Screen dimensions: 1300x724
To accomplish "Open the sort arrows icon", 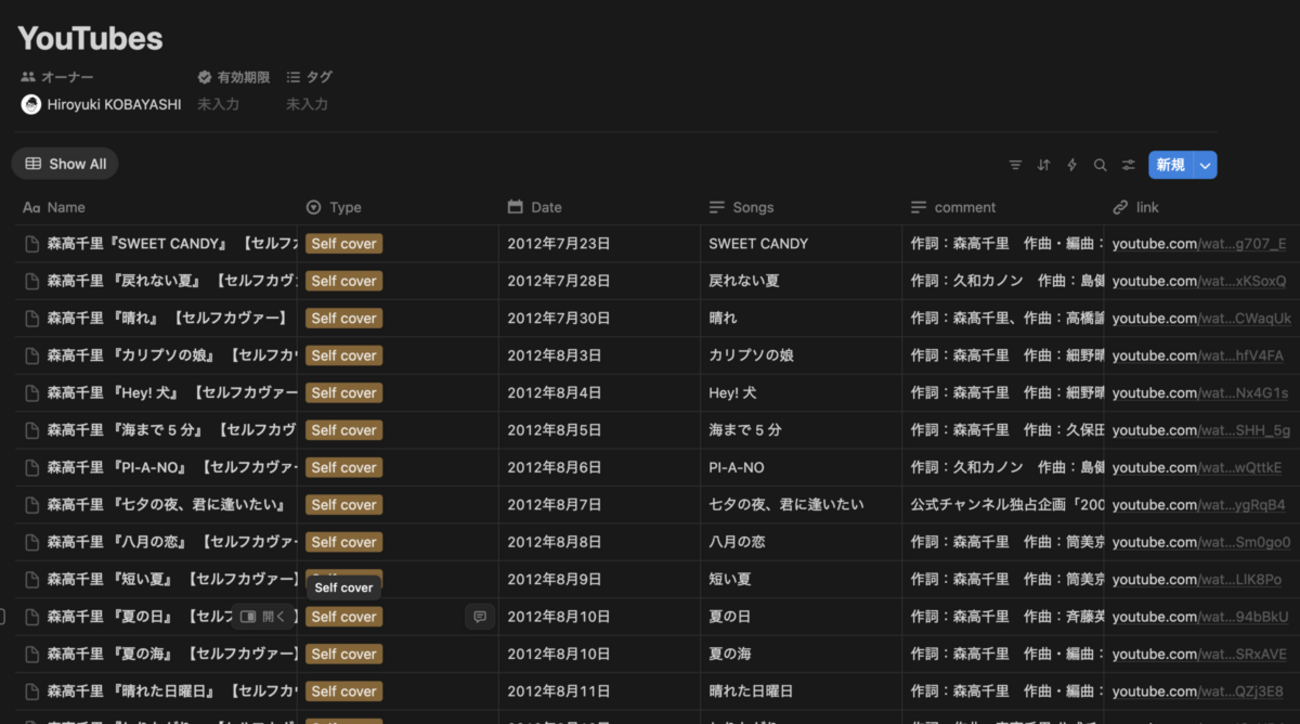I will 1043,165.
